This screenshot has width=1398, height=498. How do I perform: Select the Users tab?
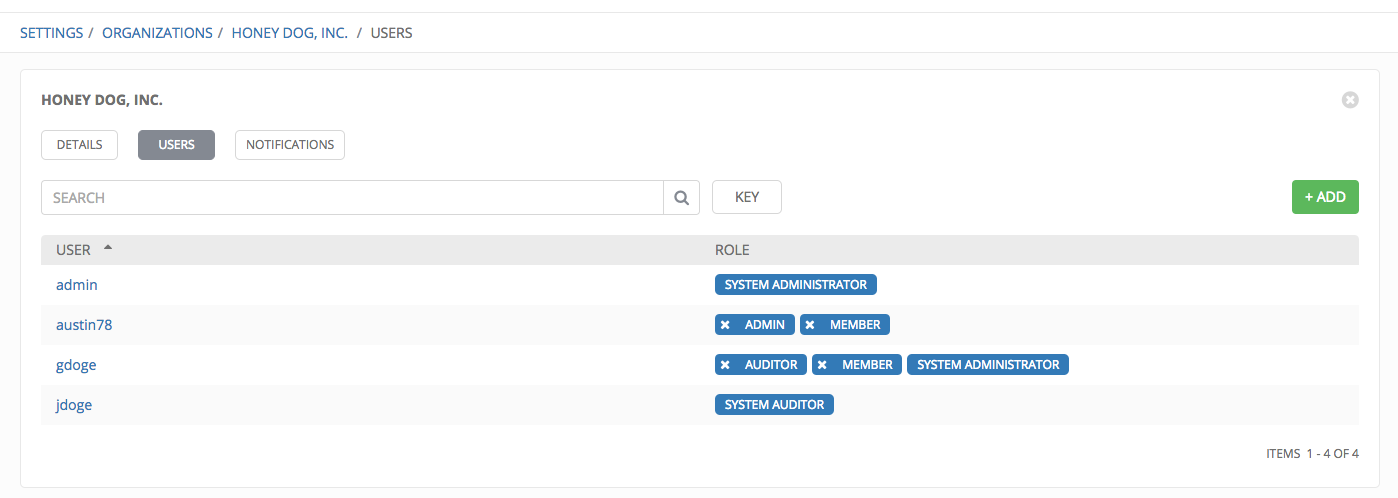(x=176, y=145)
